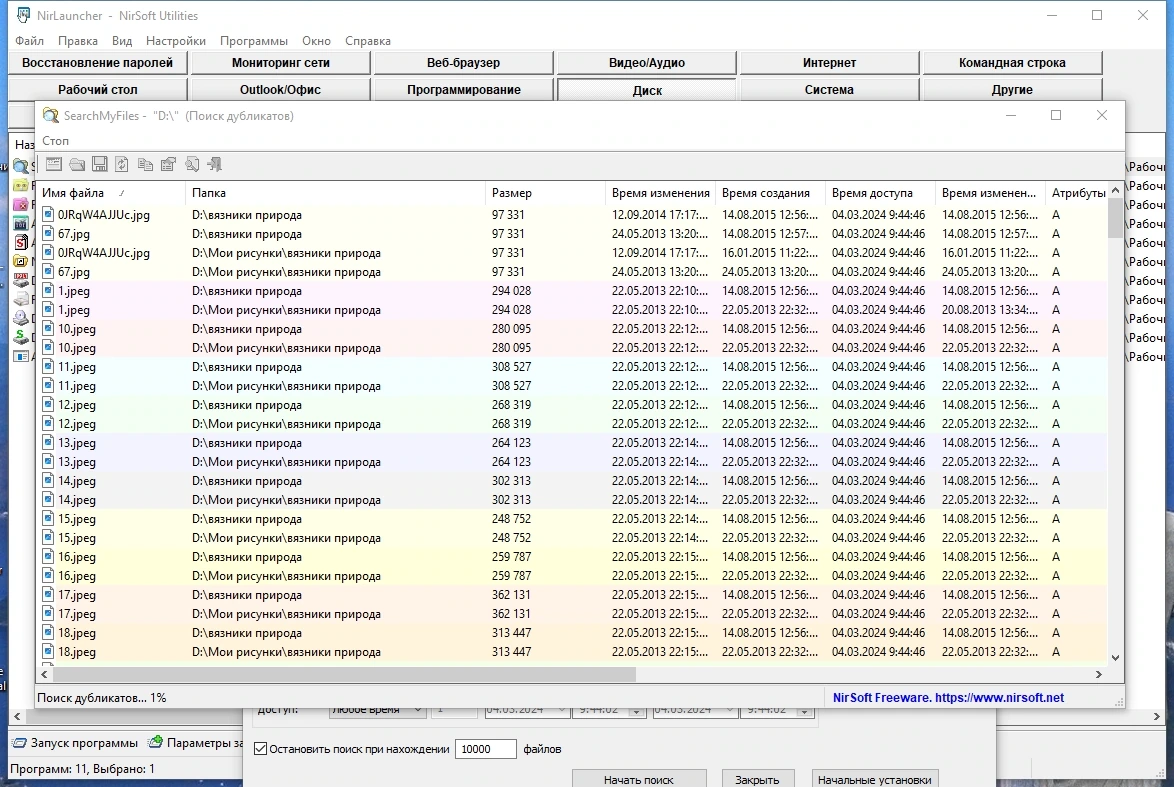Click the Refresh toolbar icon in SearchMyFiles
Image resolution: width=1174 pixels, height=787 pixels.
122,164
